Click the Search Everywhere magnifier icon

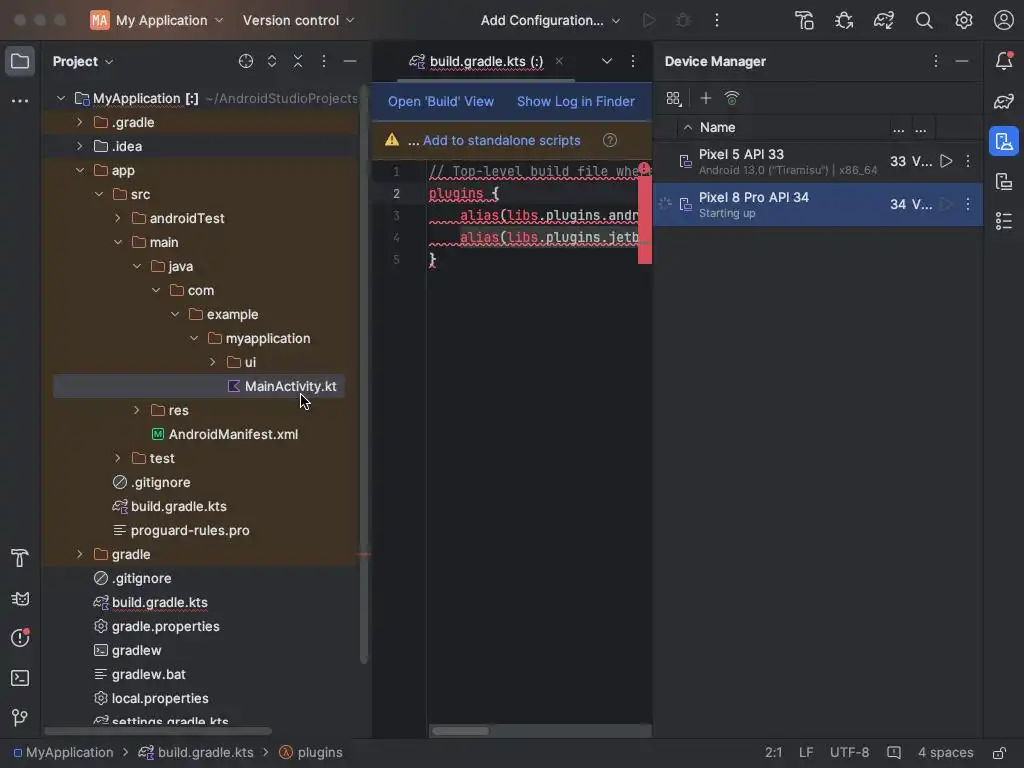tap(924, 20)
